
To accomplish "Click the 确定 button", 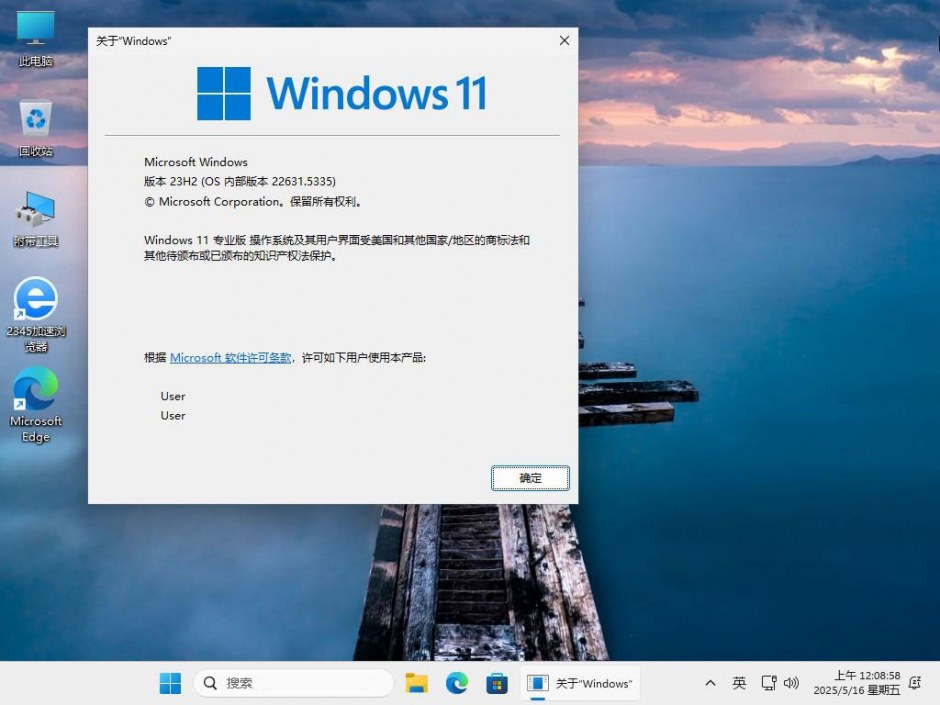I will (x=530, y=478).
